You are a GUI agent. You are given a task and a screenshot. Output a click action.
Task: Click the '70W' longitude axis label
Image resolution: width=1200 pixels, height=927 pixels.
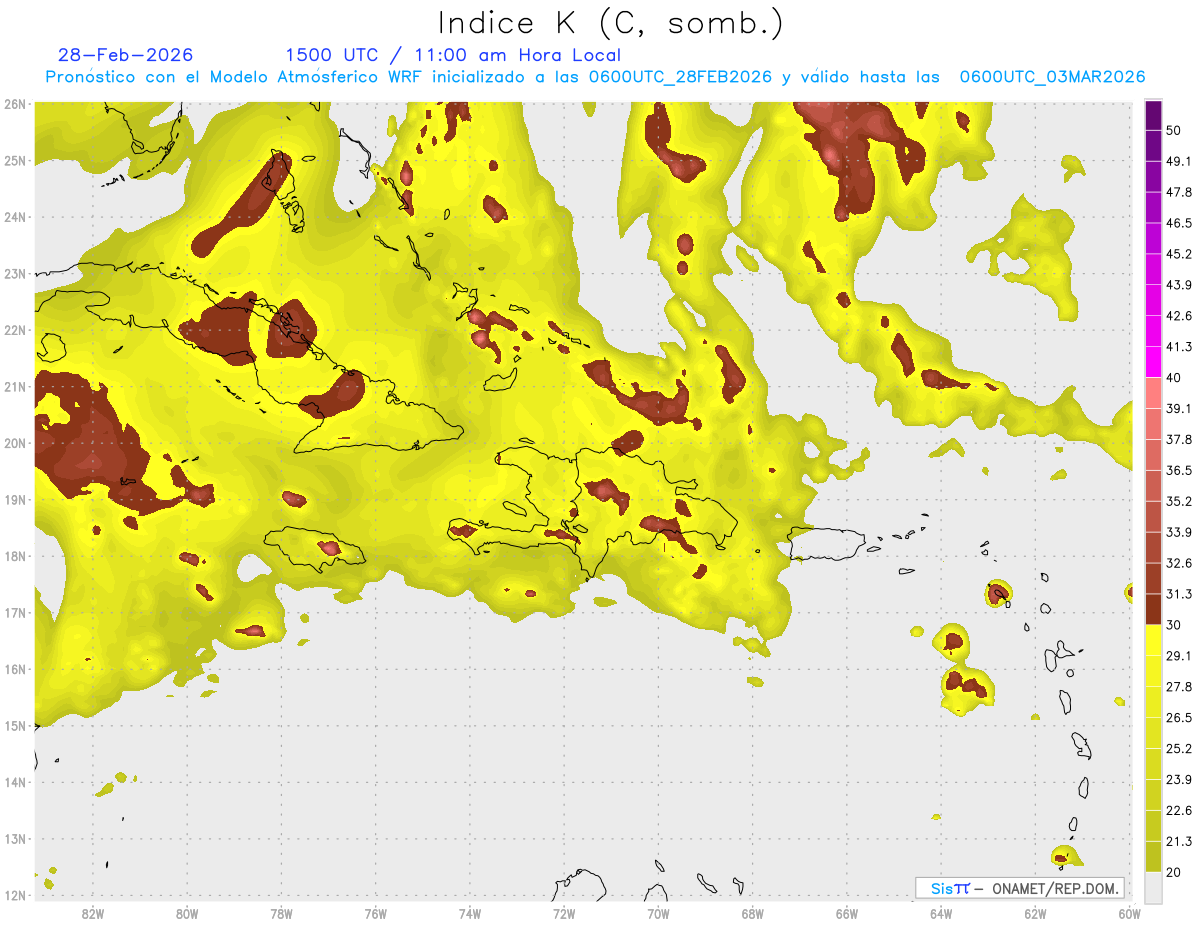(658, 914)
